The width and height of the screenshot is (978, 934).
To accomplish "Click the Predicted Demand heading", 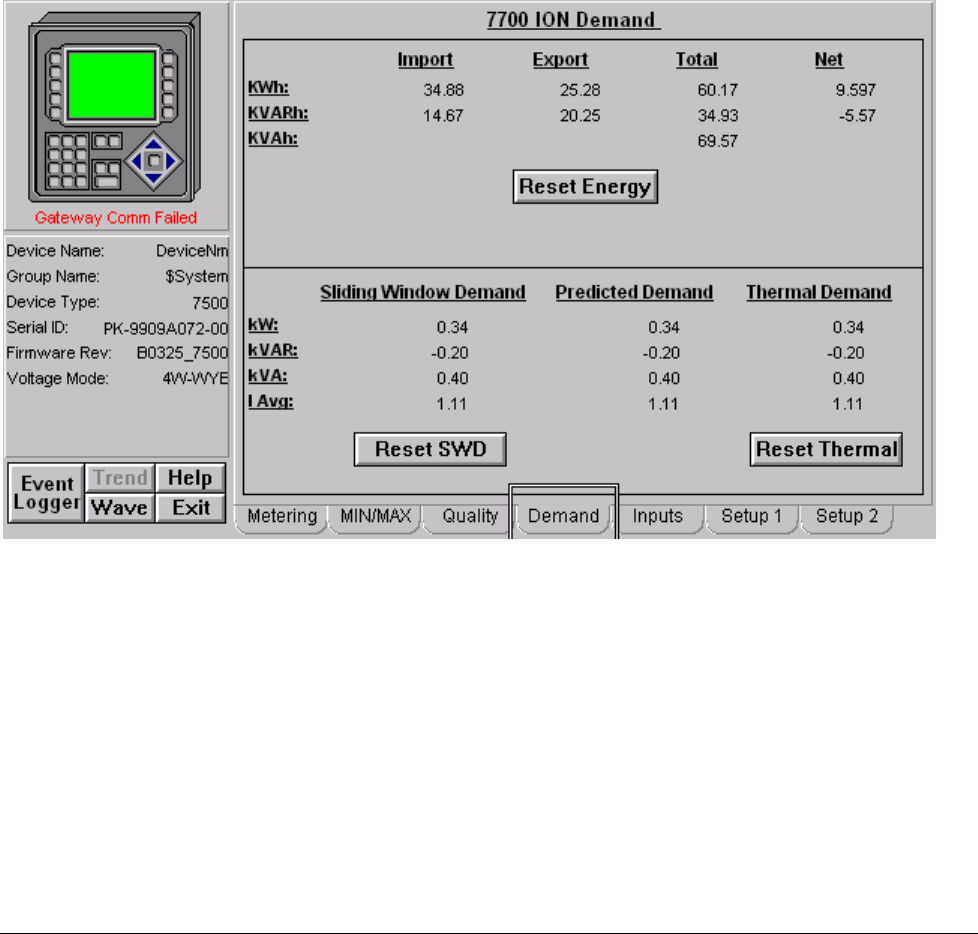I will [634, 292].
